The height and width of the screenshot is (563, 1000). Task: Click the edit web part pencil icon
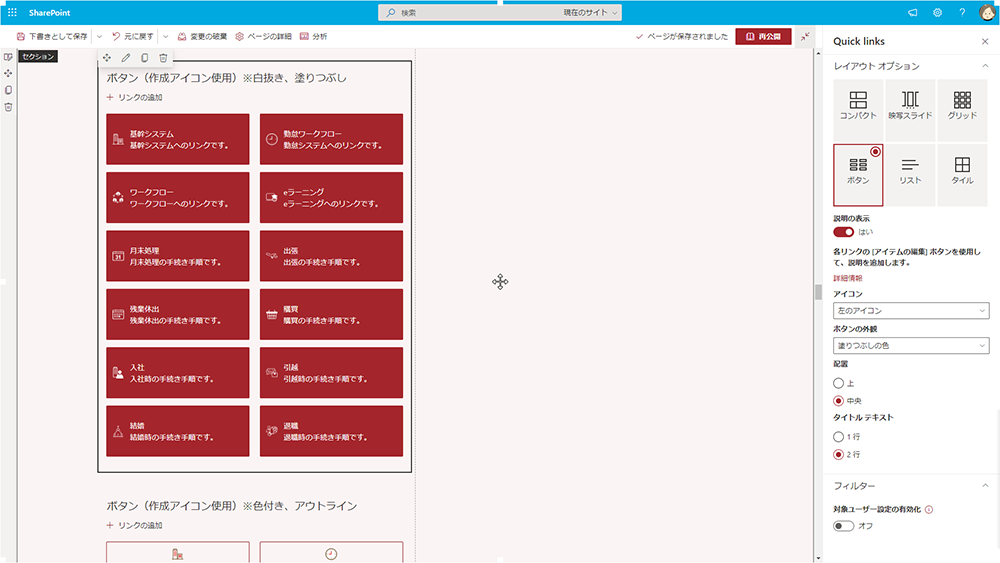[125, 58]
